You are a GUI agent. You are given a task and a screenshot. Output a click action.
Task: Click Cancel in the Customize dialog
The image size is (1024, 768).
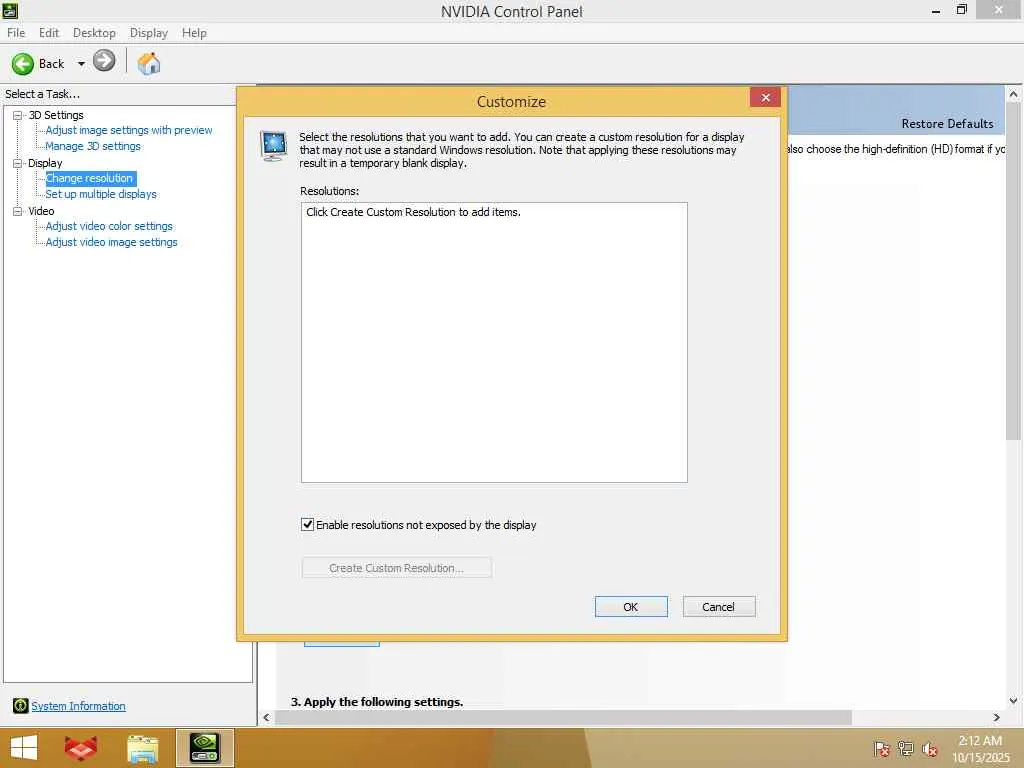coord(718,607)
